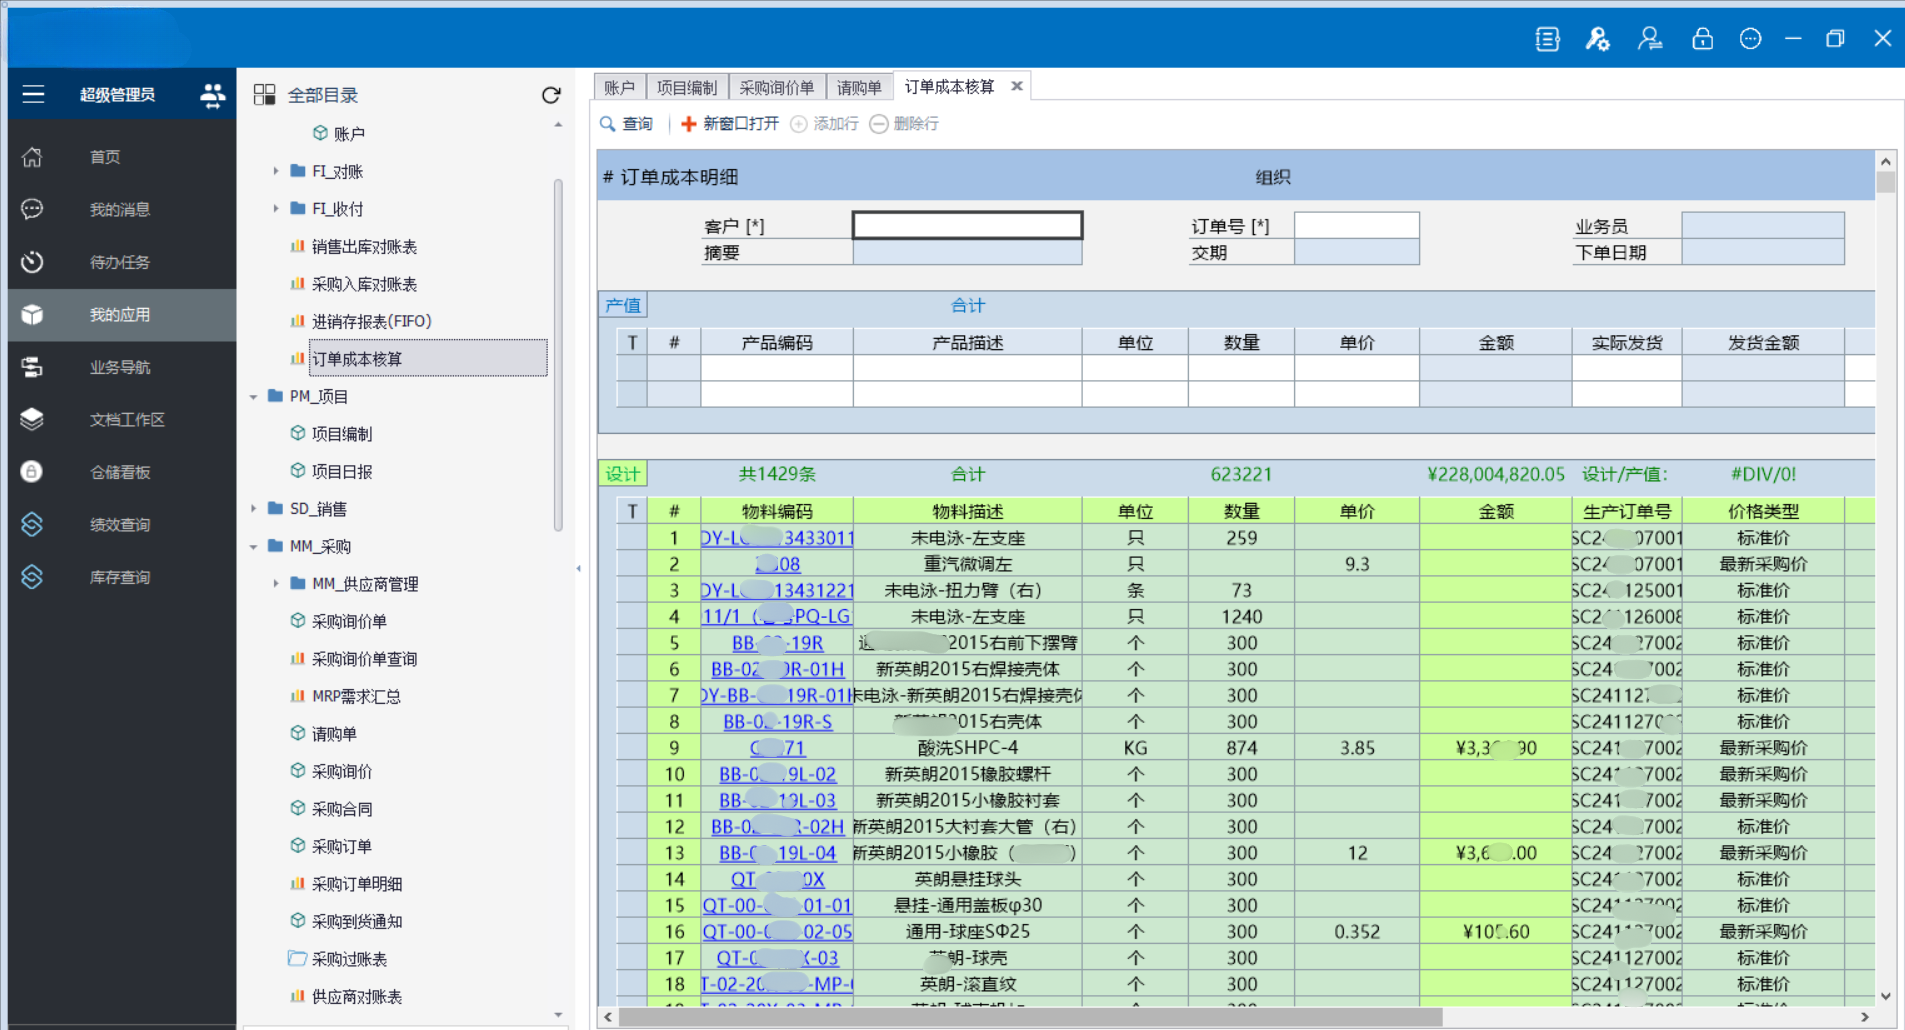Click the 客户 input field
Screen dimensions: 1905x1030
[967, 226]
